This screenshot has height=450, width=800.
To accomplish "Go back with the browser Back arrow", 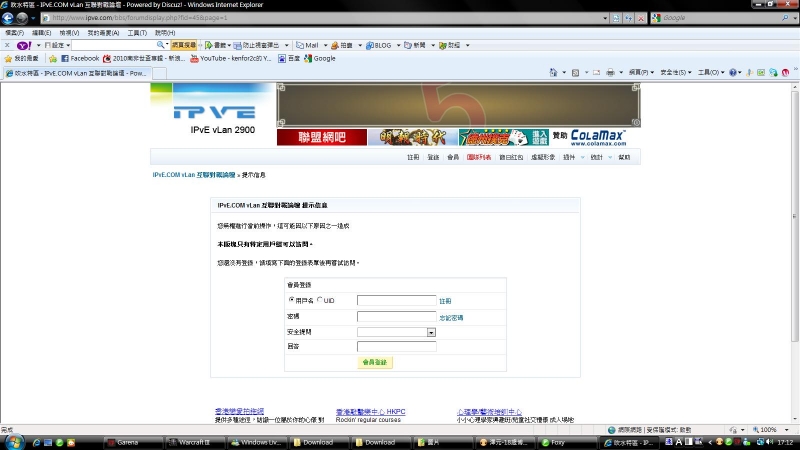I will coord(8,18).
